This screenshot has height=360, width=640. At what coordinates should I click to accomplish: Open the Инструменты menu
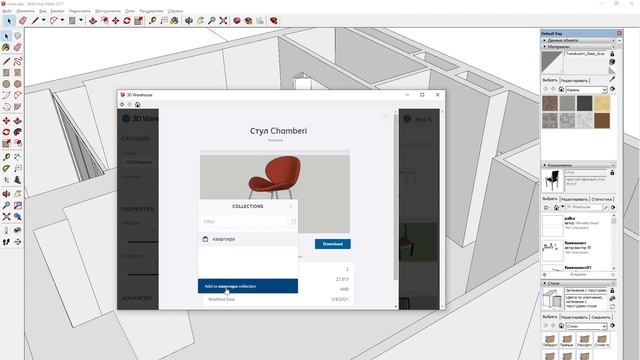click(x=108, y=11)
